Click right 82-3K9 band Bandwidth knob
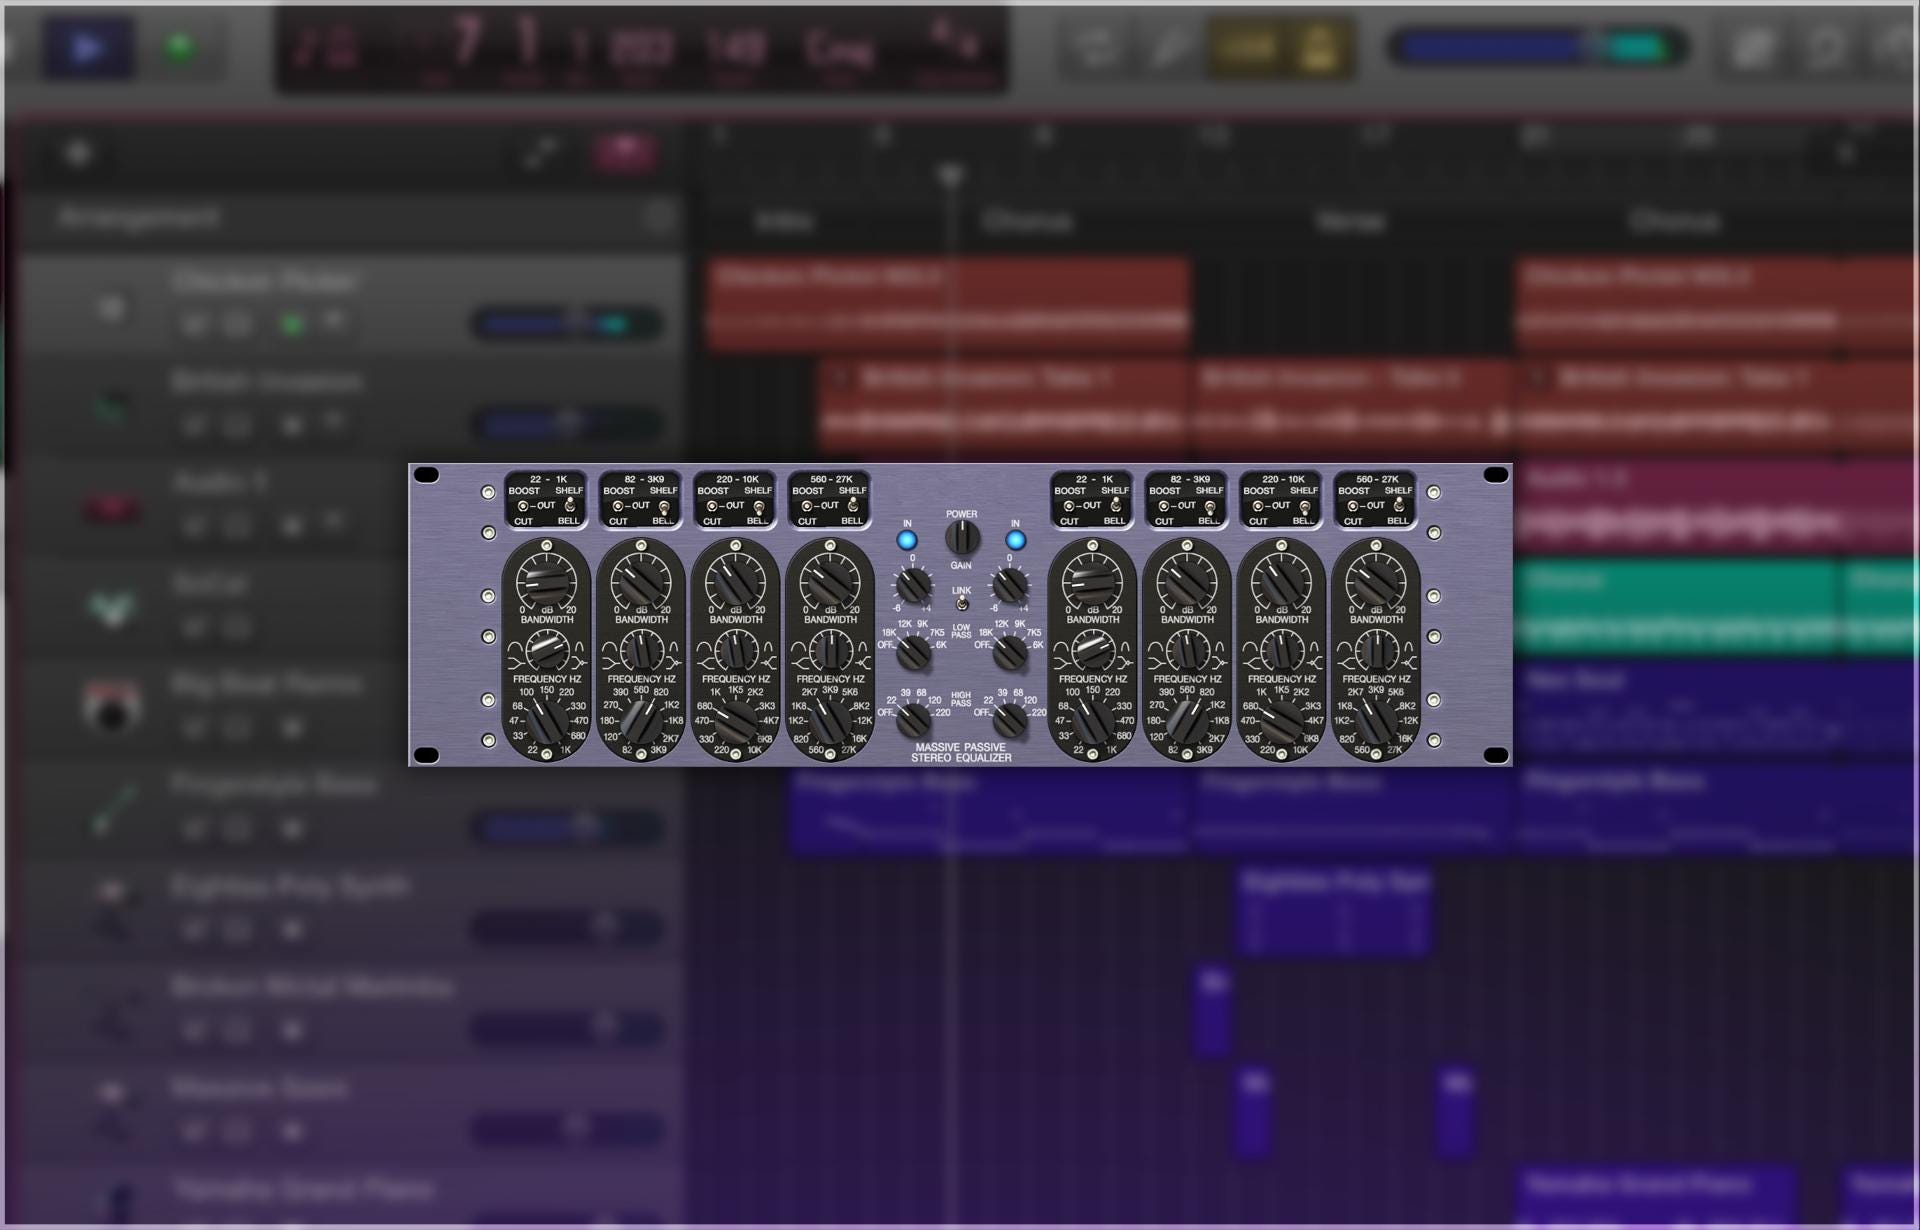 (1187, 651)
